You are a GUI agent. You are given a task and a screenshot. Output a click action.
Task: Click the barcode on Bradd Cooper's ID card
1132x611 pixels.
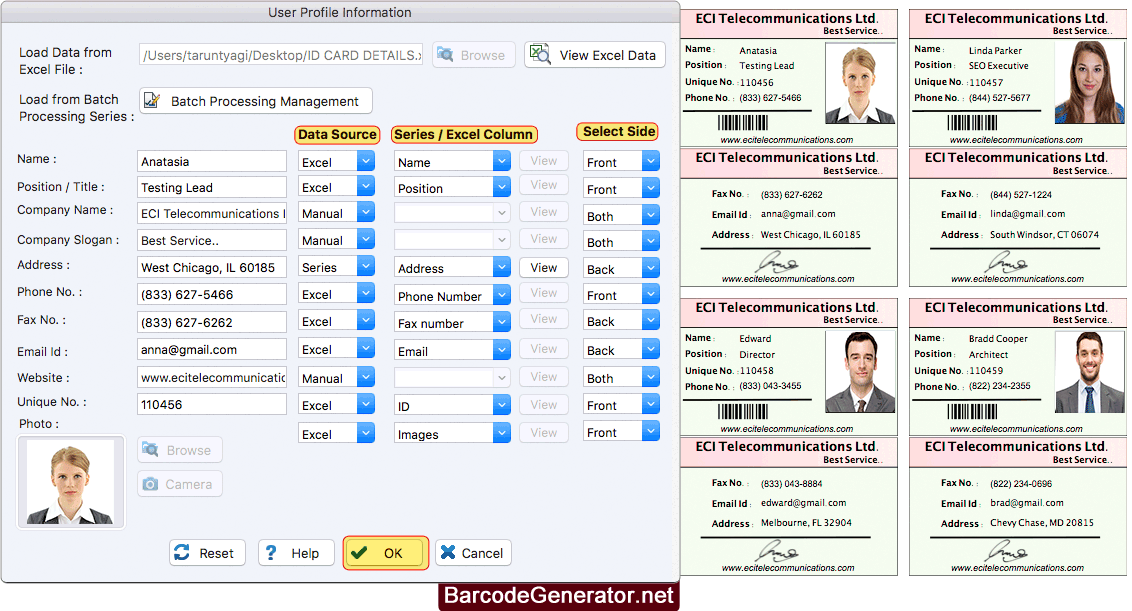972,412
